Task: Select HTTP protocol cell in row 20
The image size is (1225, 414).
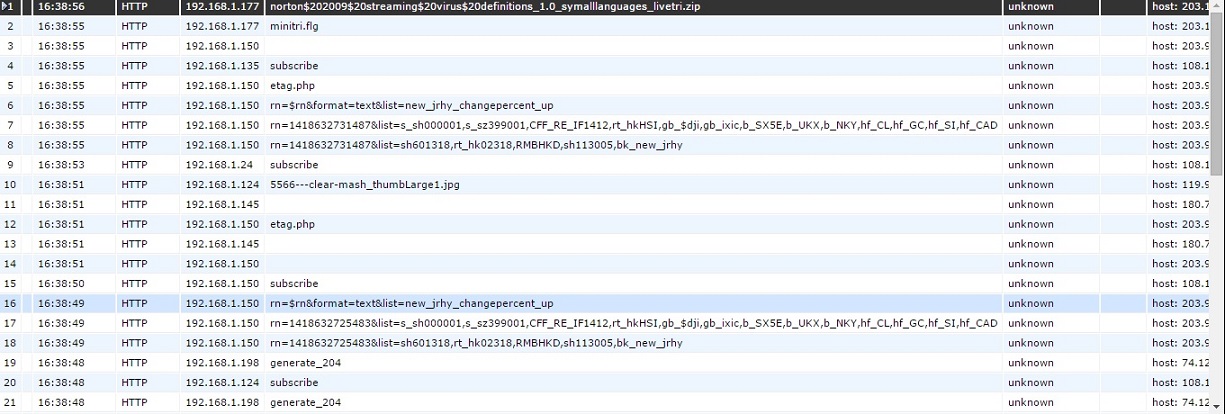Action: tap(134, 383)
